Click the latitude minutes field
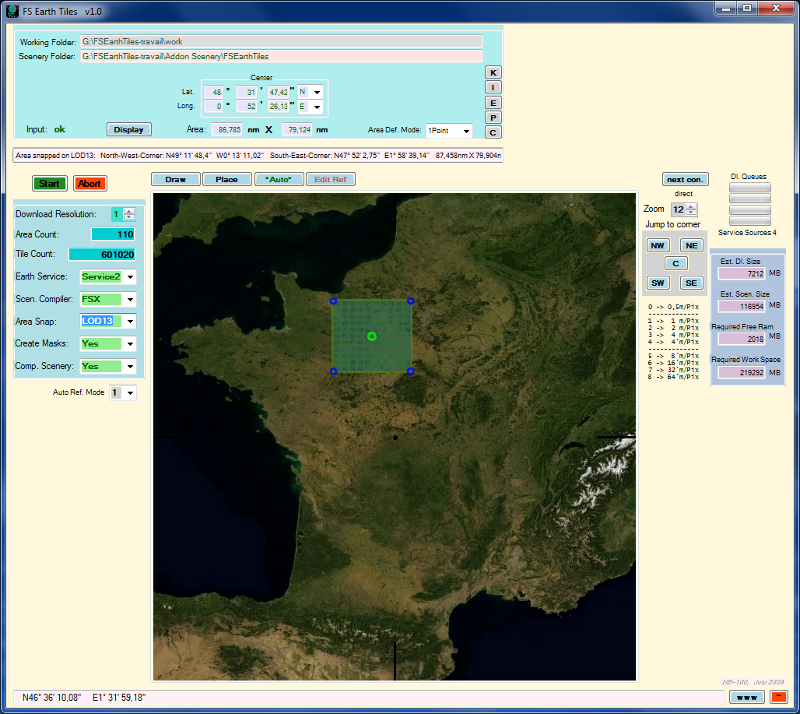 [x=246, y=92]
